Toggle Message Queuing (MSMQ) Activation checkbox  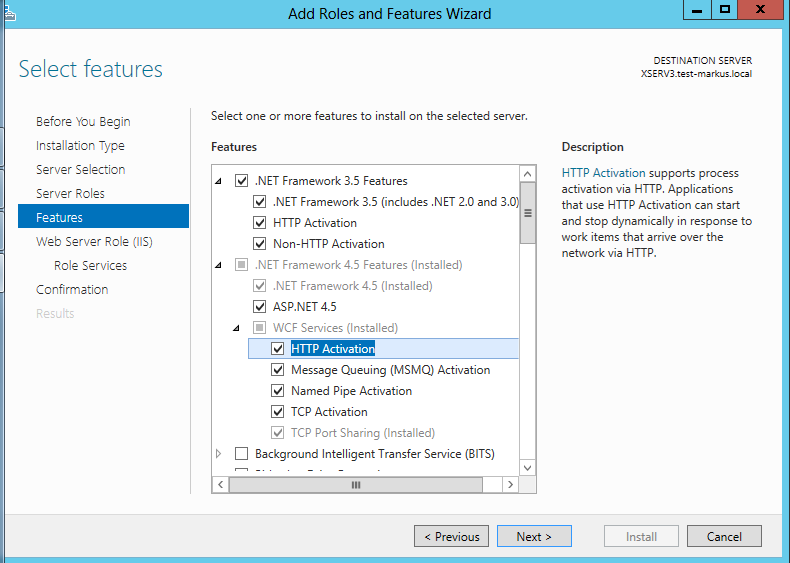[x=278, y=370]
